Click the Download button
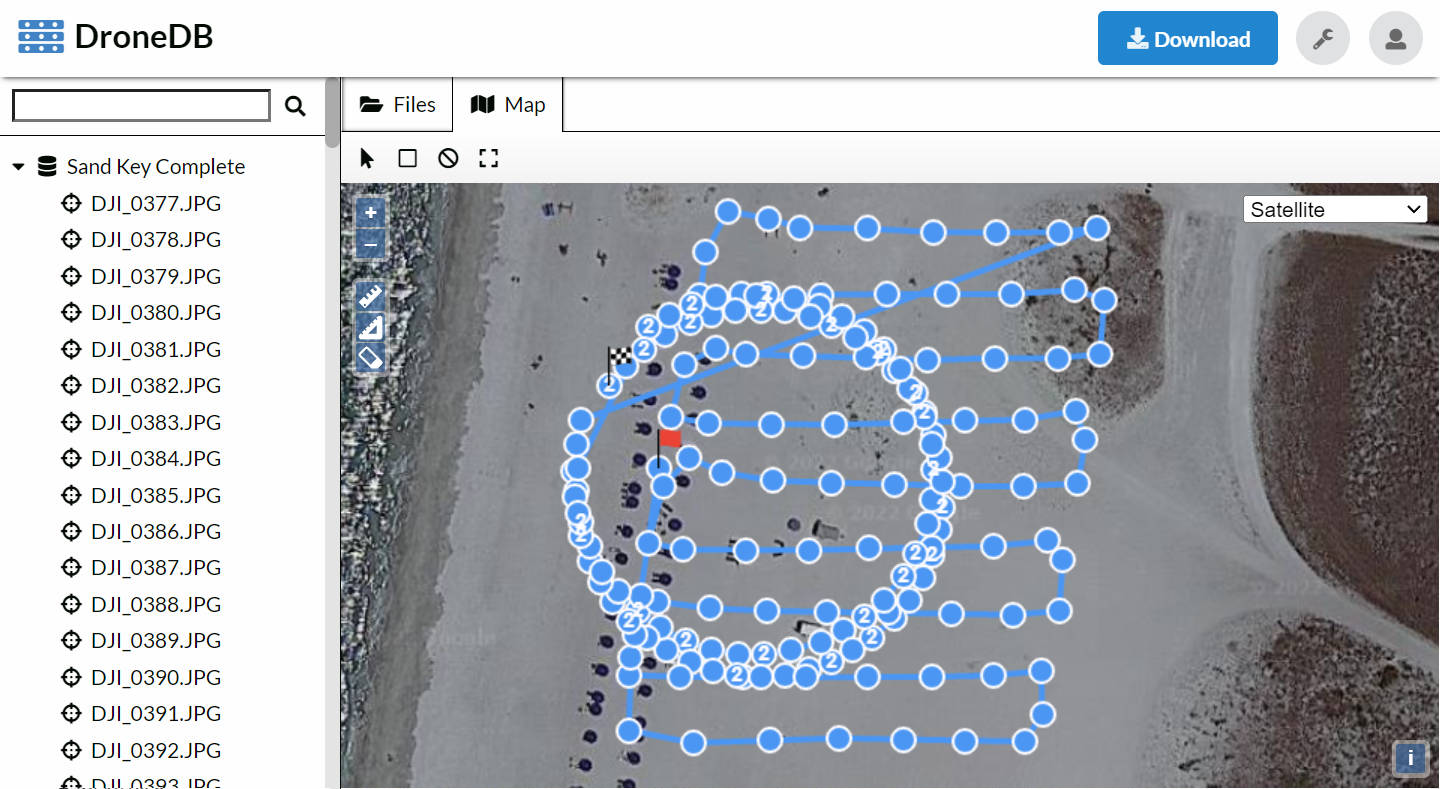 pos(1187,39)
